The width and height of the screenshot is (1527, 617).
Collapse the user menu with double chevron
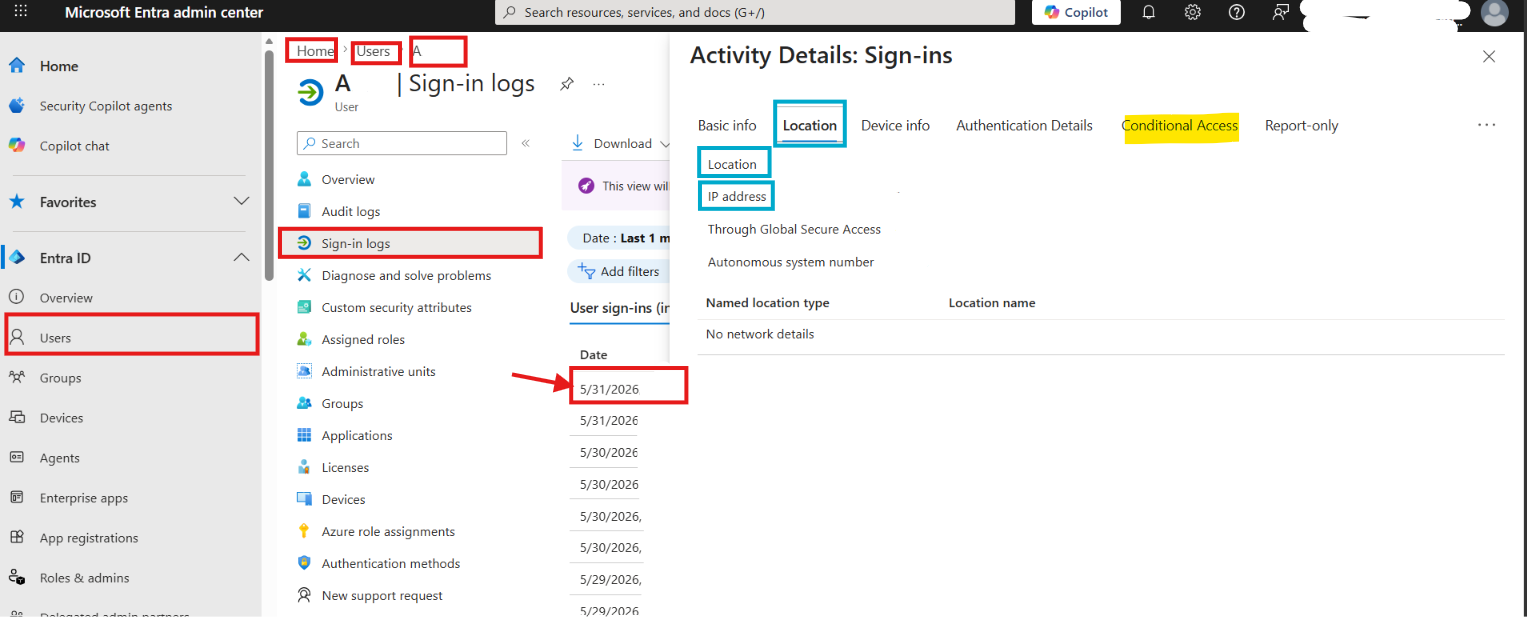(525, 144)
